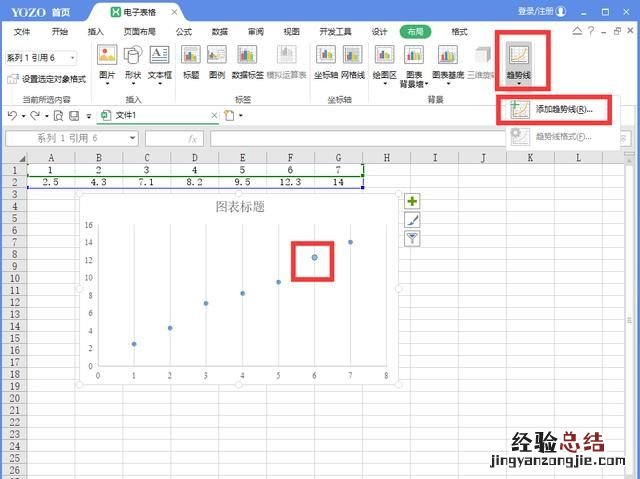Image resolution: width=640 pixels, height=479 pixels.
Task: Switch to the 插入 ribbon tab
Action: pos(96,32)
